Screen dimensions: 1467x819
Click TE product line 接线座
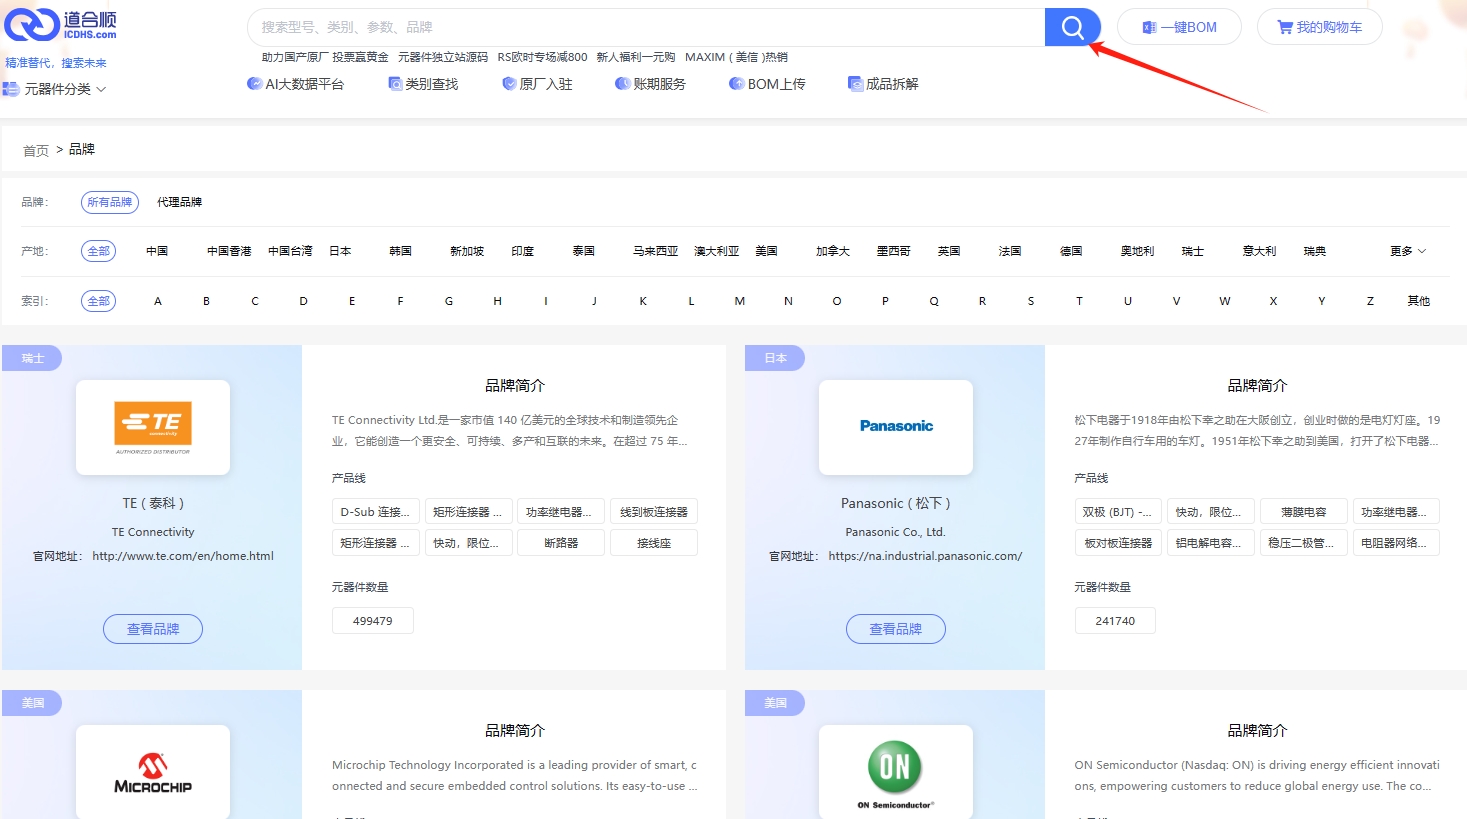click(x=654, y=543)
